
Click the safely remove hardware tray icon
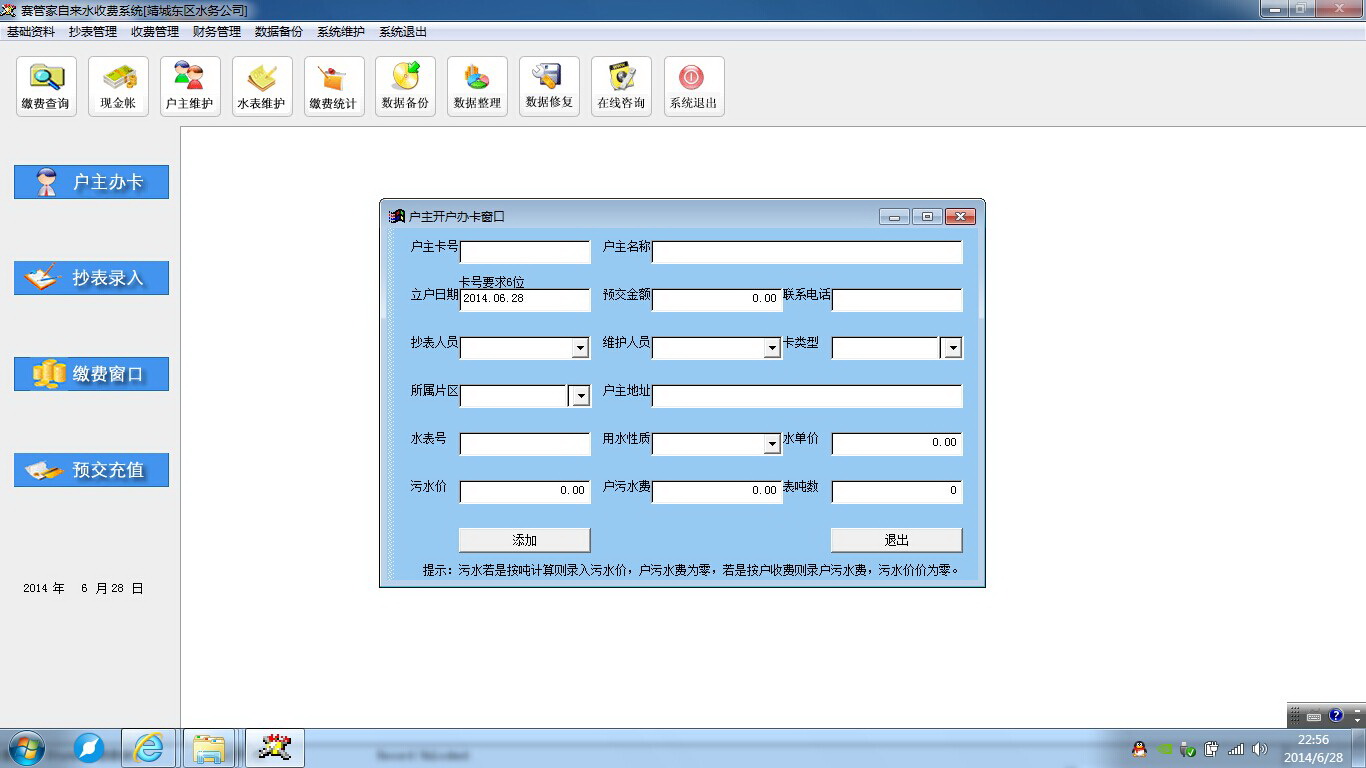pyautogui.click(x=1188, y=749)
